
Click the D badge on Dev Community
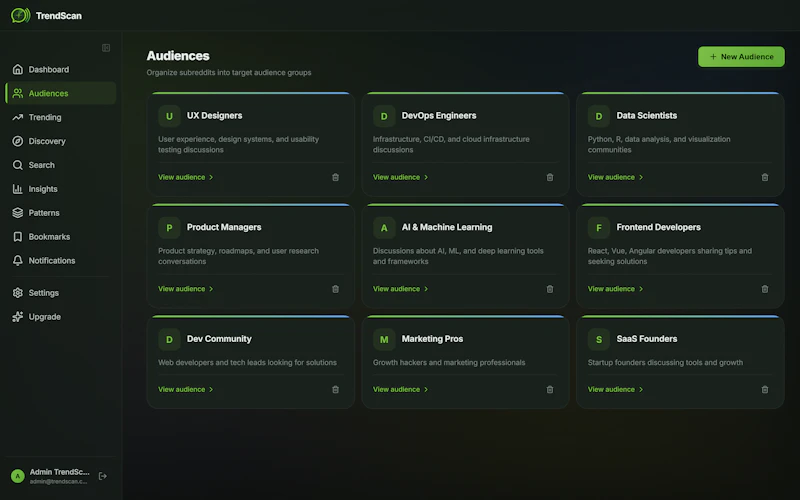click(169, 339)
